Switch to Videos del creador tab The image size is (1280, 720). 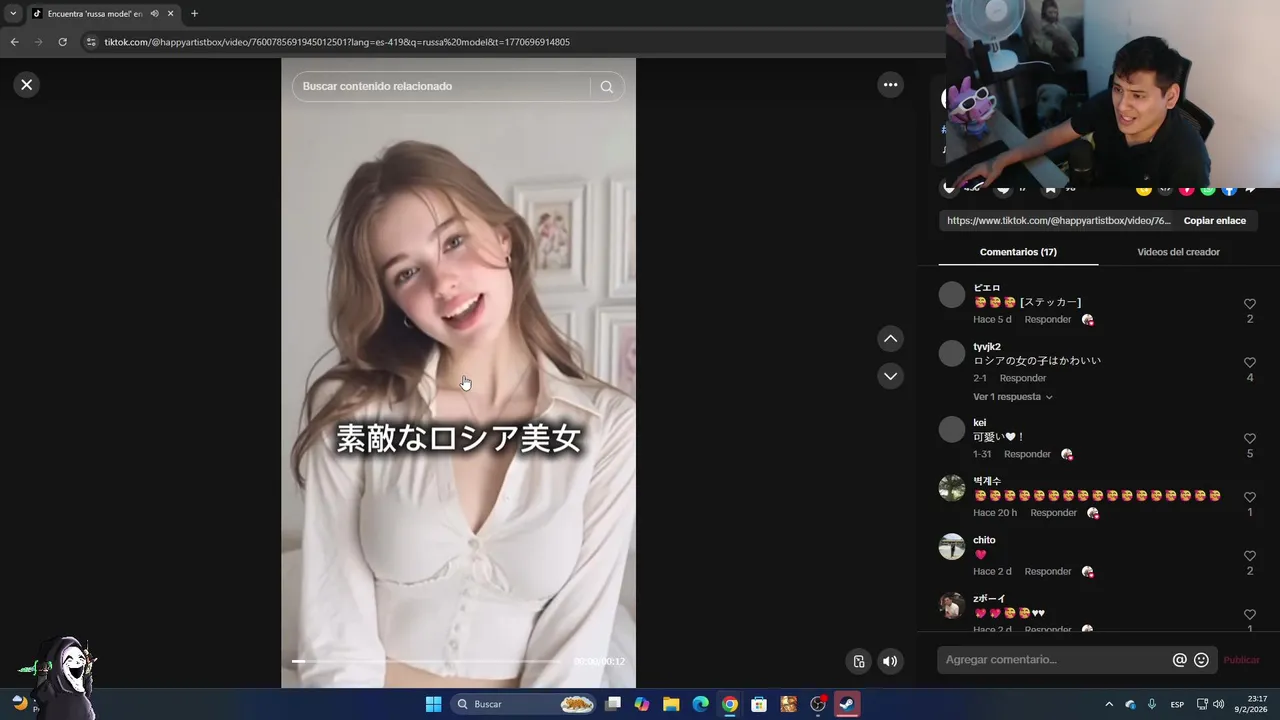pos(1178,252)
